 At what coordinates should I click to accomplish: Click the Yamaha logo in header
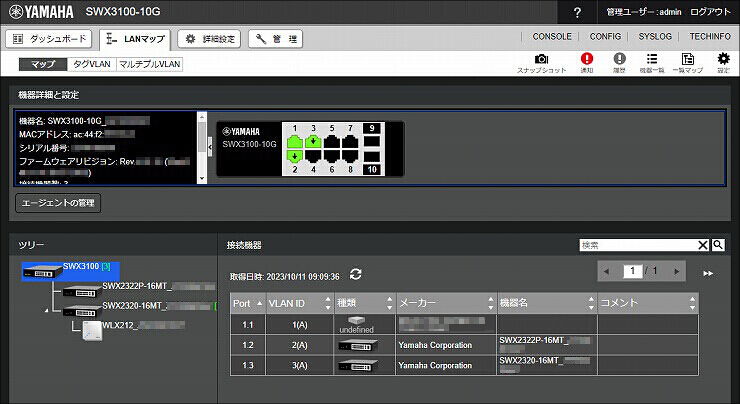pyautogui.click(x=42, y=12)
